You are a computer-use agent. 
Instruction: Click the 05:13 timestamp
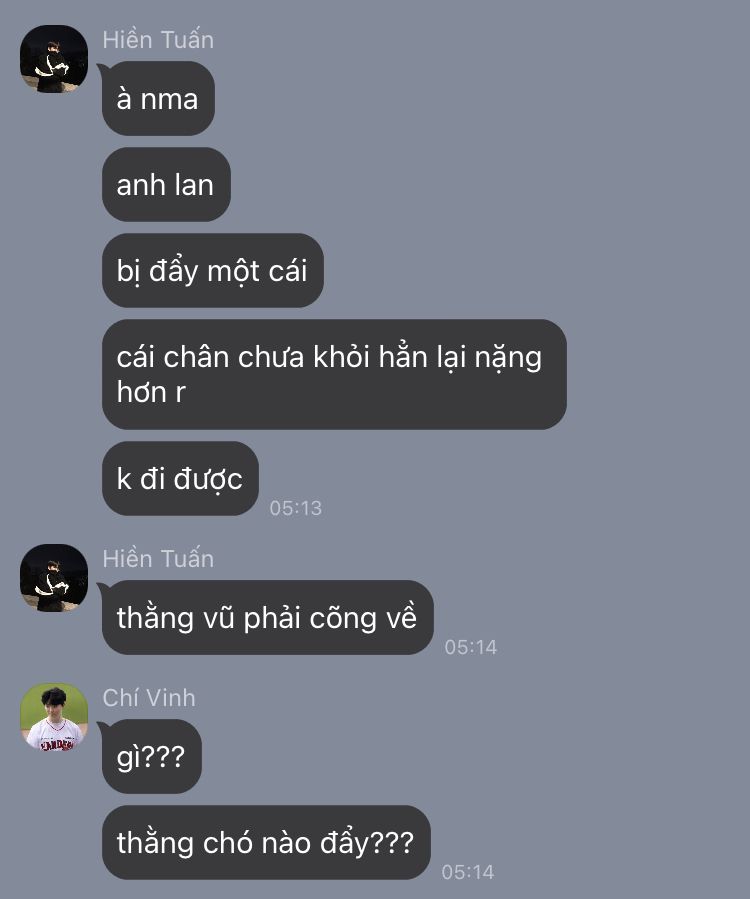coord(296,508)
